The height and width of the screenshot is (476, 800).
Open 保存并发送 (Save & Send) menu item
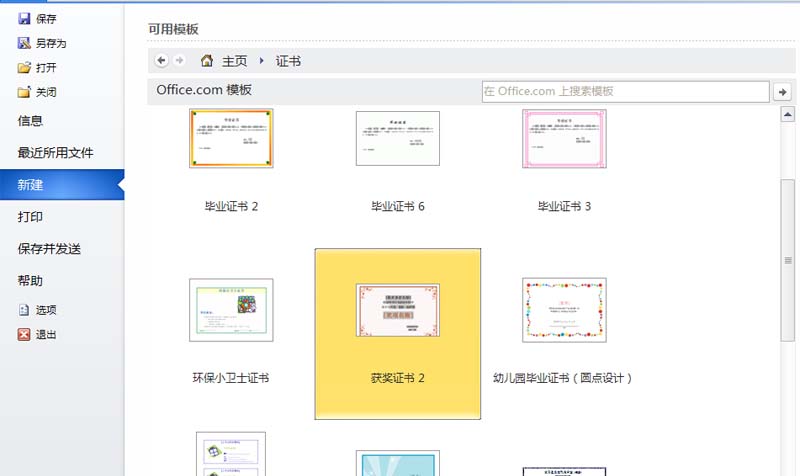[62, 249]
